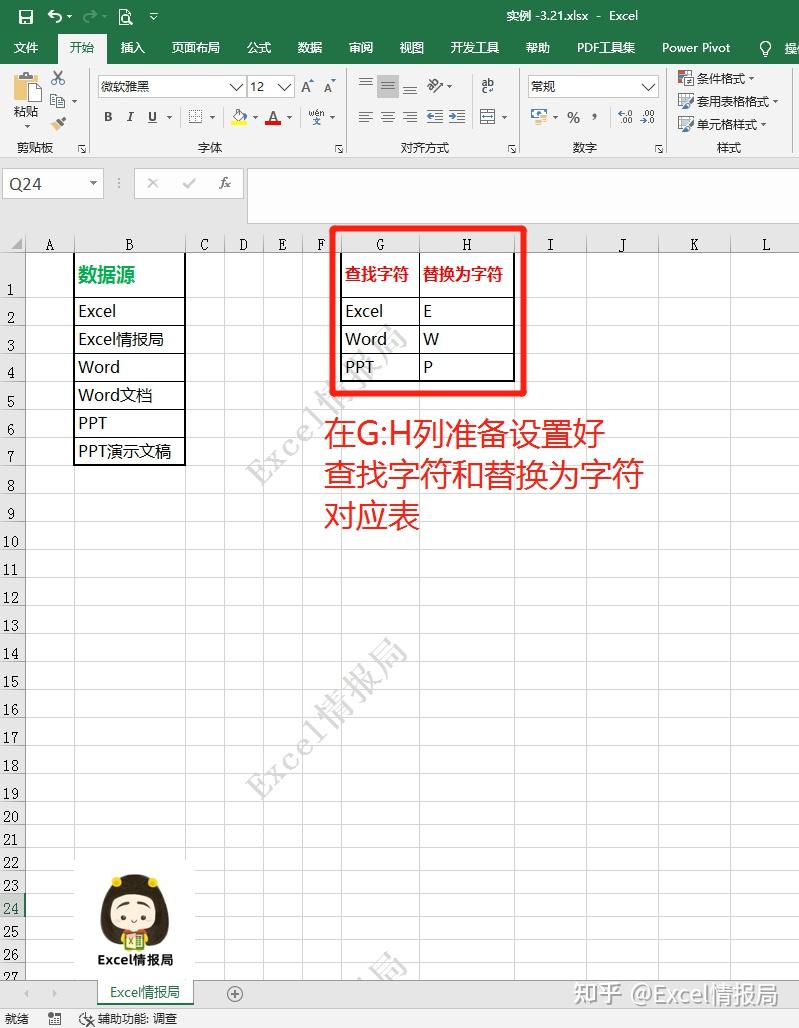Align cell text left
Image resolution: width=799 pixels, height=1028 pixels.
click(x=366, y=117)
